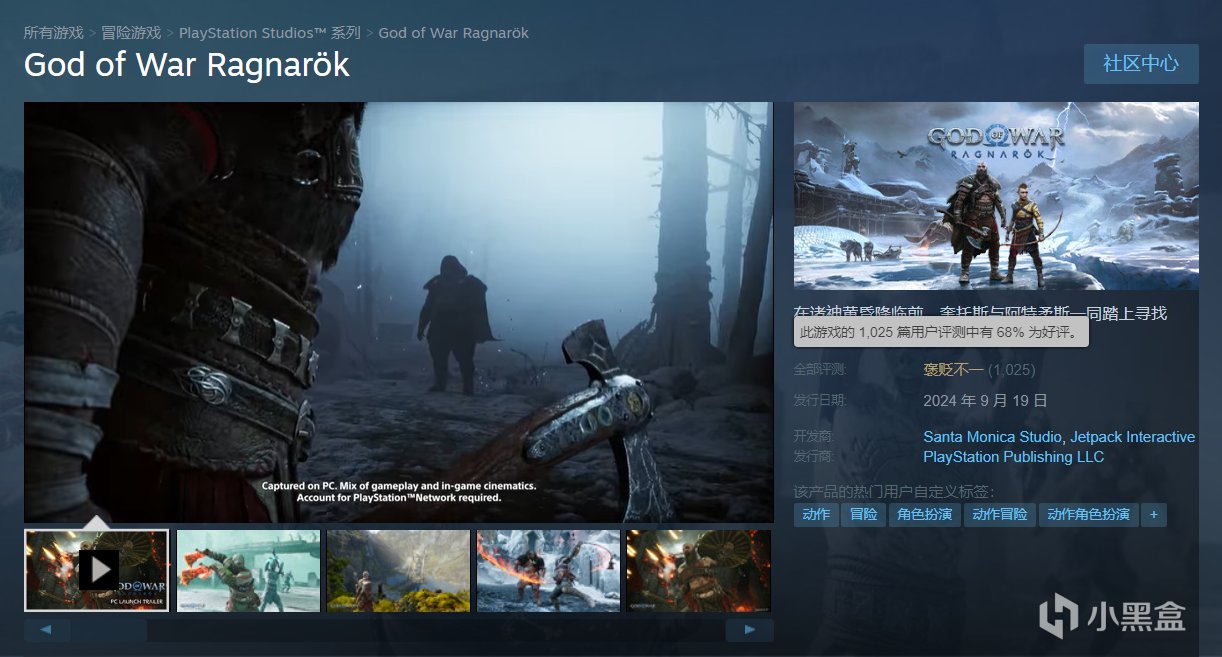The height and width of the screenshot is (657, 1222).
Task: Select the 冒险 tag
Action: click(x=864, y=515)
